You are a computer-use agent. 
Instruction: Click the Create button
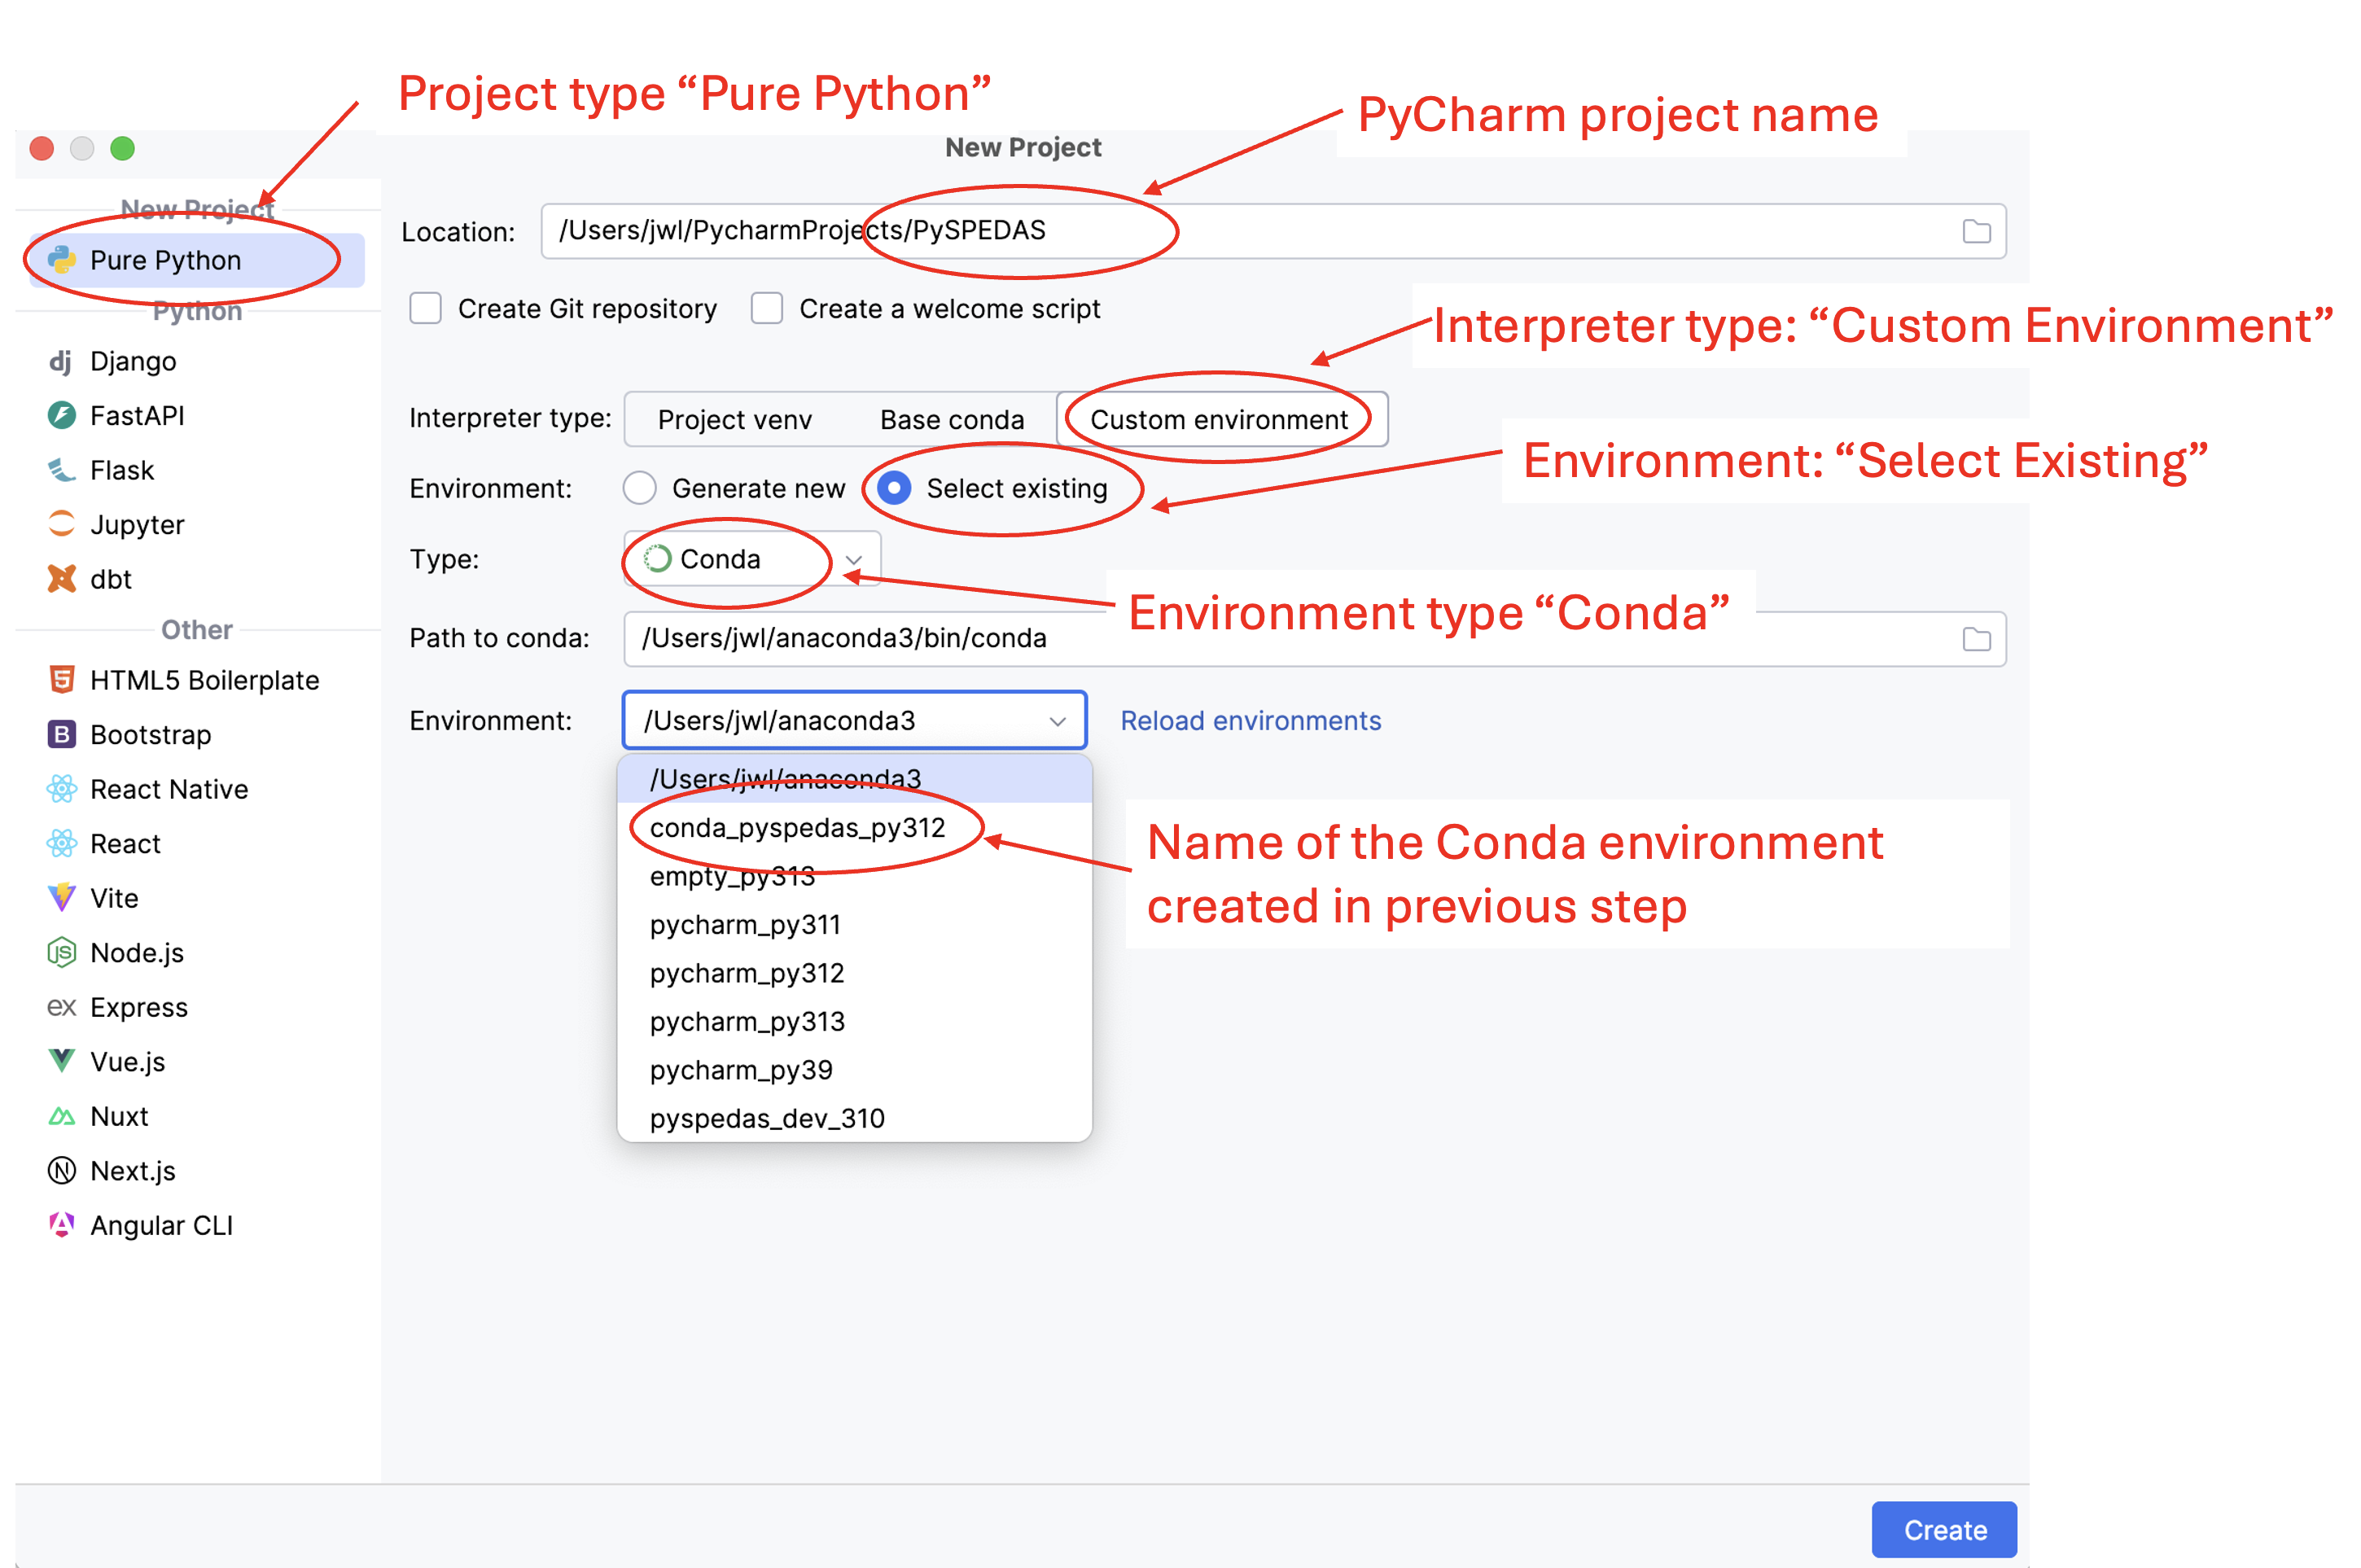click(1944, 1530)
